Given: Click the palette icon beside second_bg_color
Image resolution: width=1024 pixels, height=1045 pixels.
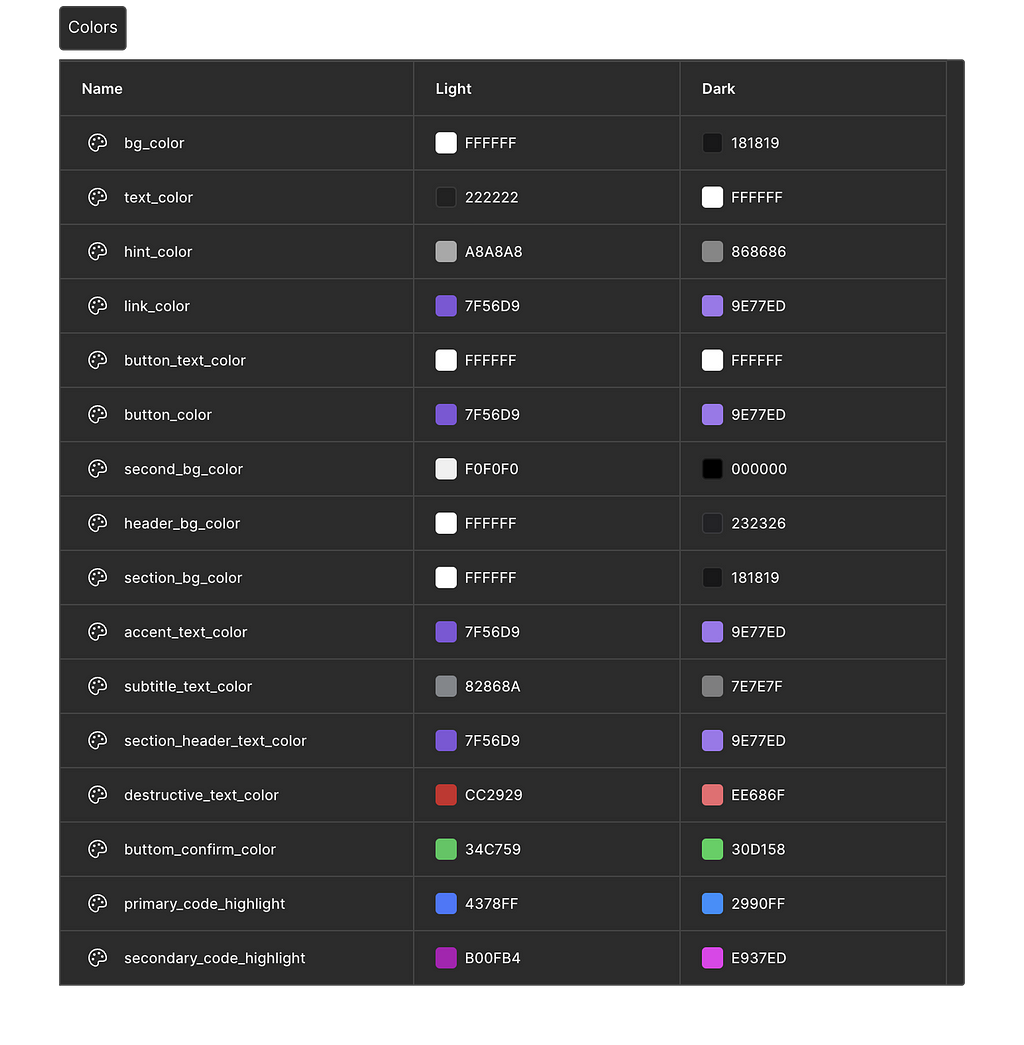Looking at the screenshot, I should (x=97, y=469).
